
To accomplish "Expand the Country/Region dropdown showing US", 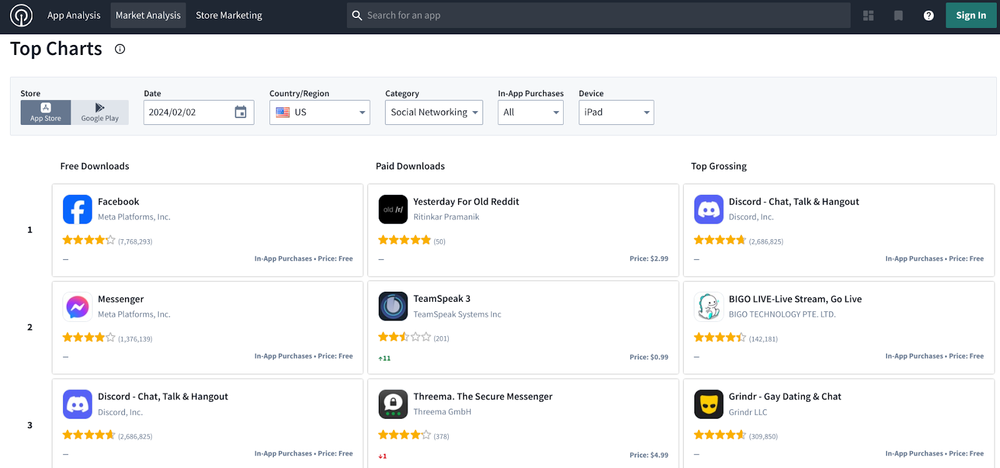I will click(319, 112).
